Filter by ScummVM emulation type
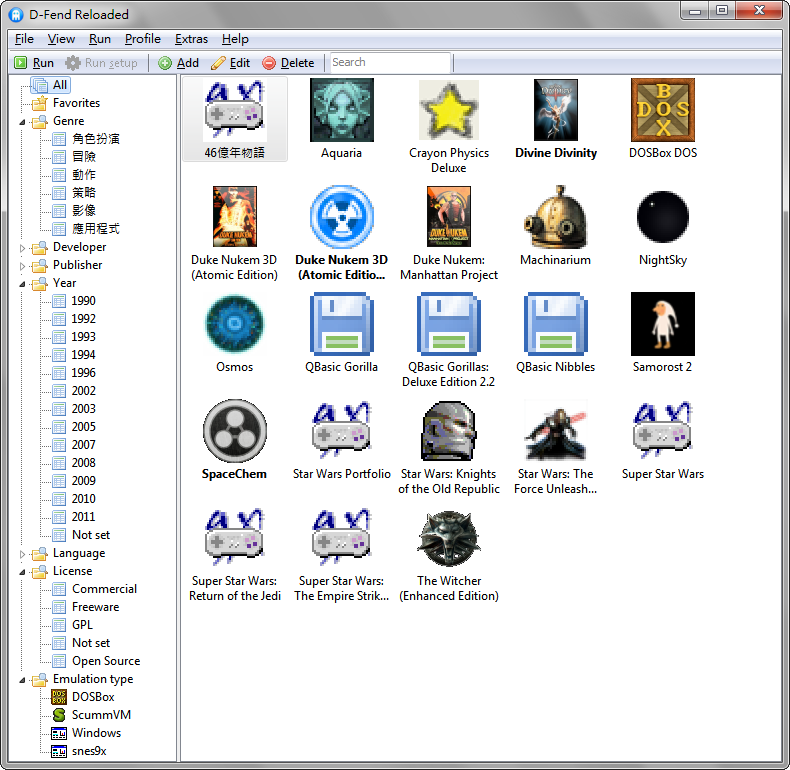The image size is (790, 770). pyautogui.click(x=101, y=715)
